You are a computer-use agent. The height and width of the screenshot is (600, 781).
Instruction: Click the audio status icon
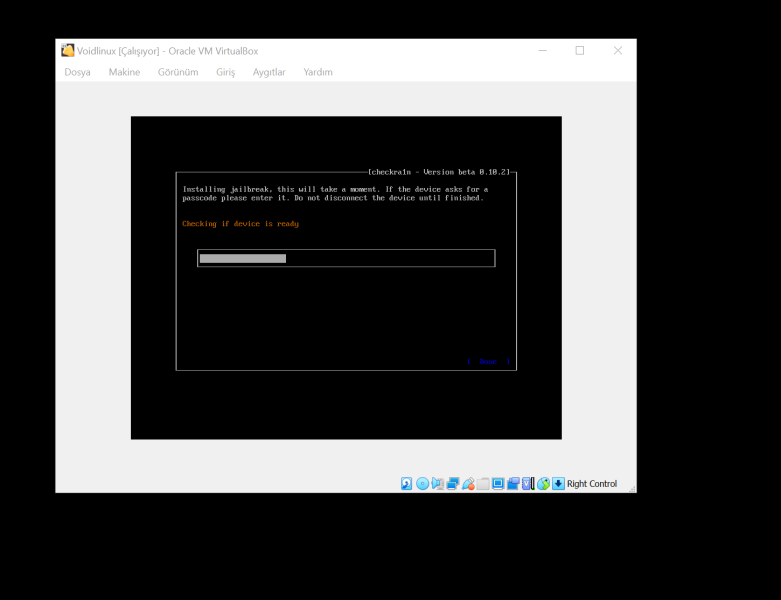(437, 483)
